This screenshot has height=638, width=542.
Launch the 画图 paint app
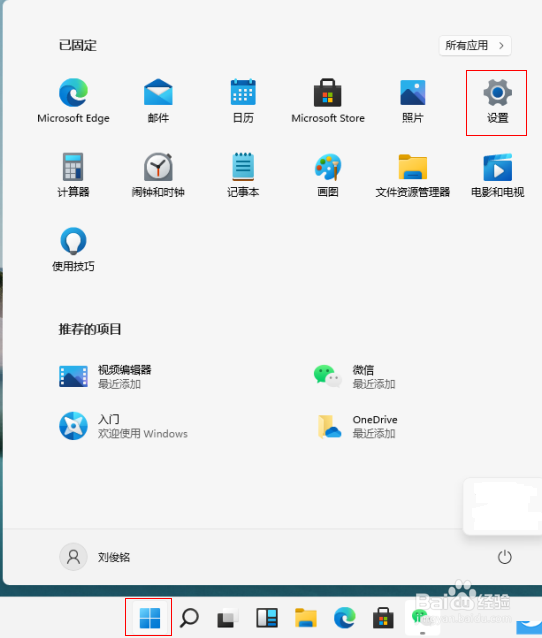328,175
